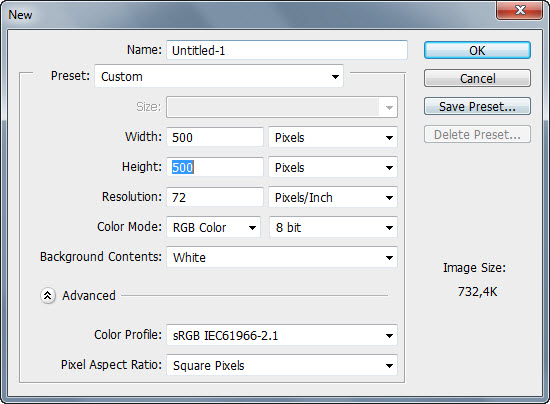Close the New dialog window
The width and height of the screenshot is (550, 404).
click(519, 10)
